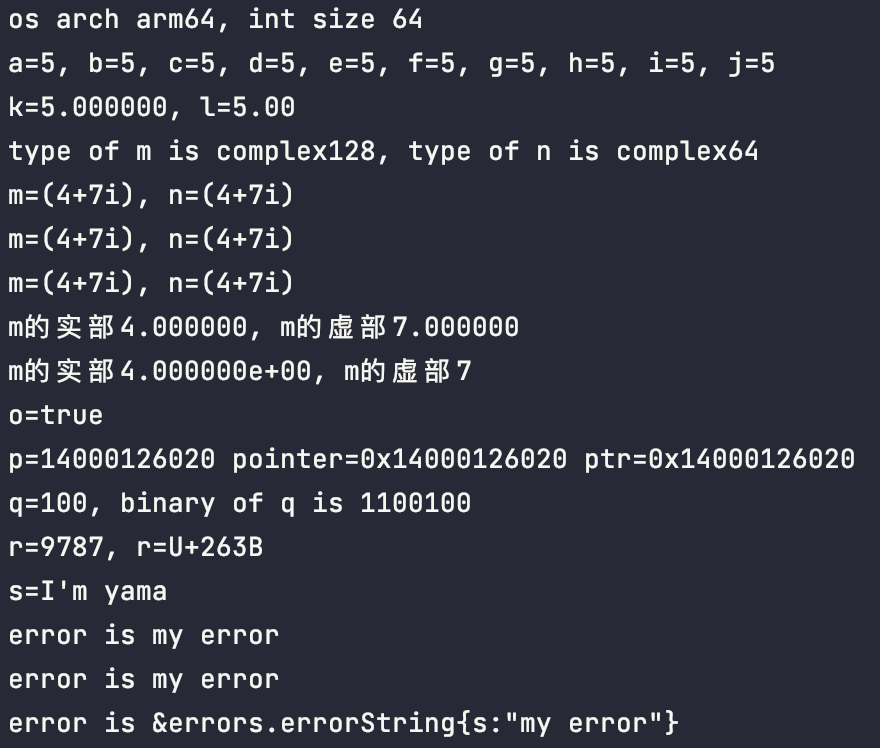880x748 pixels.
Task: Click the text 'r=9787'
Action: pyautogui.click(x=56, y=547)
